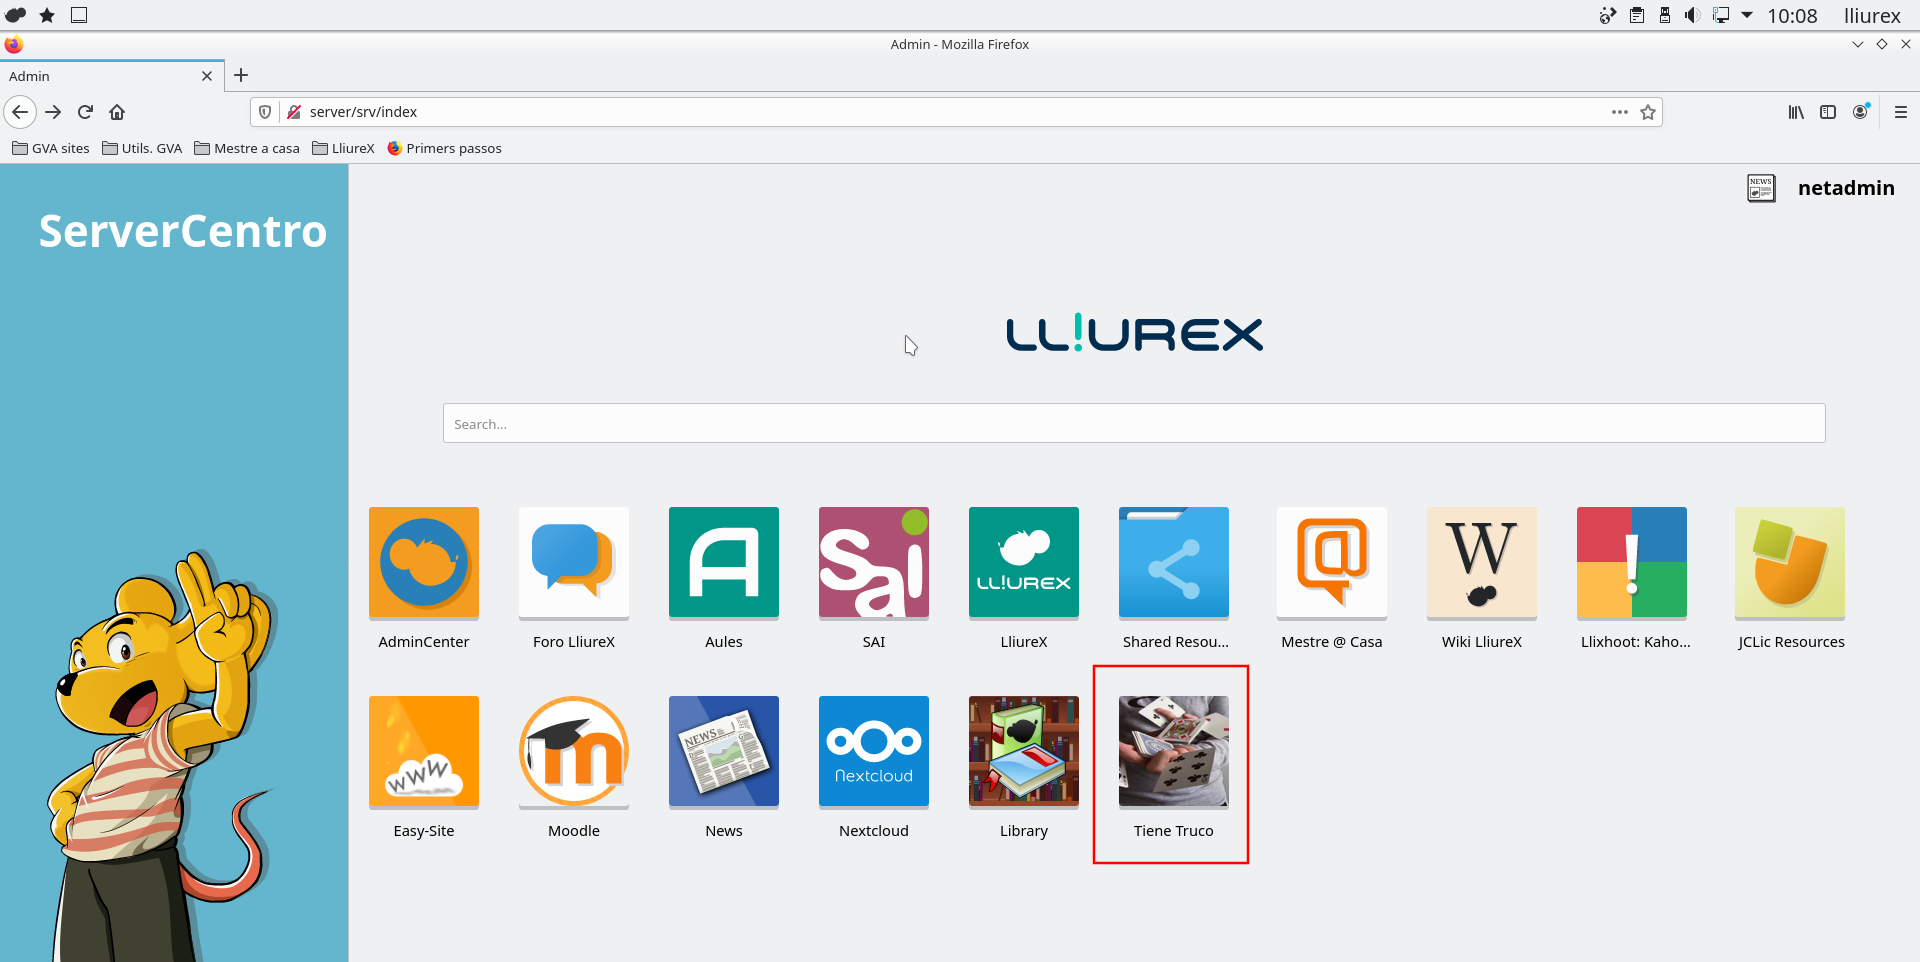The height and width of the screenshot is (962, 1920).
Task: Expand the Mestre a casa bookmark folder
Action: click(x=247, y=148)
